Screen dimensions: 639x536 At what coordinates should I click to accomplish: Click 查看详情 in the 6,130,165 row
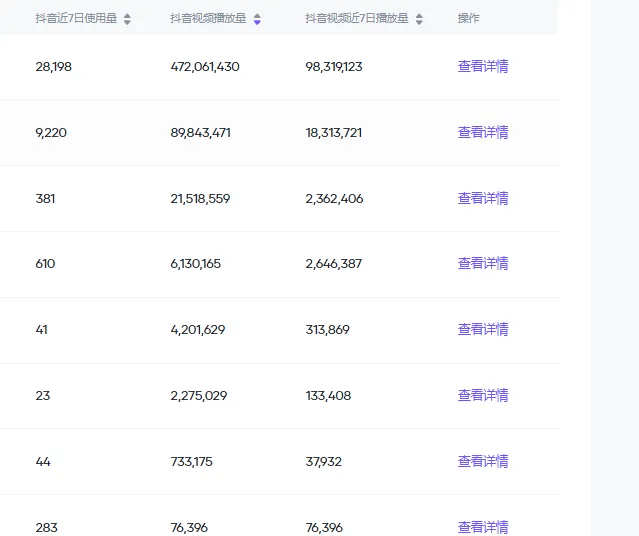pos(483,264)
